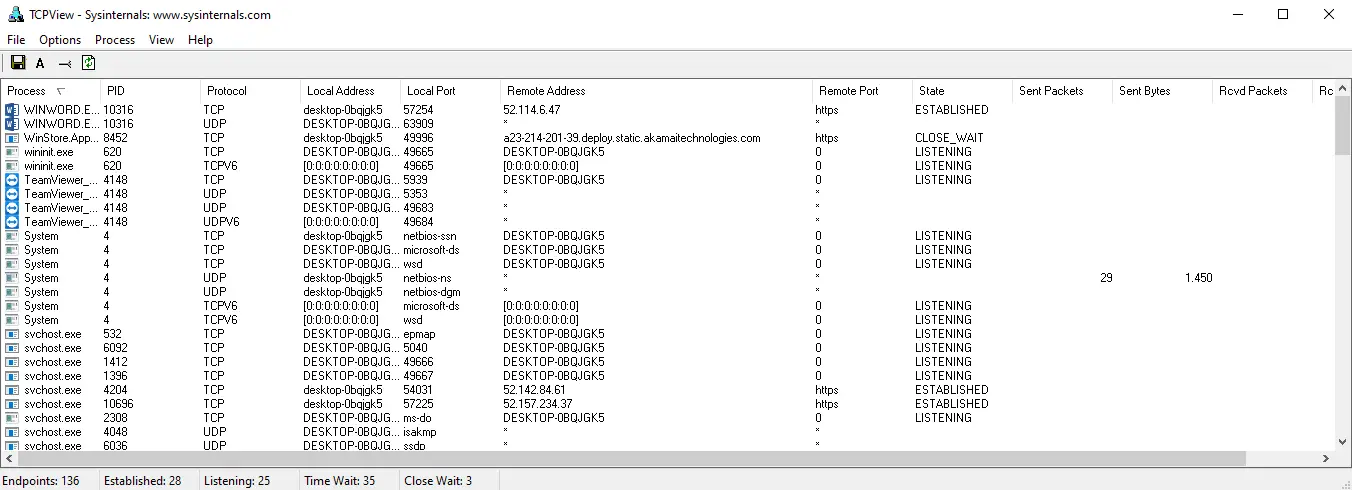Sort by the Remote Port column header
This screenshot has width=1352, height=490.
point(862,91)
